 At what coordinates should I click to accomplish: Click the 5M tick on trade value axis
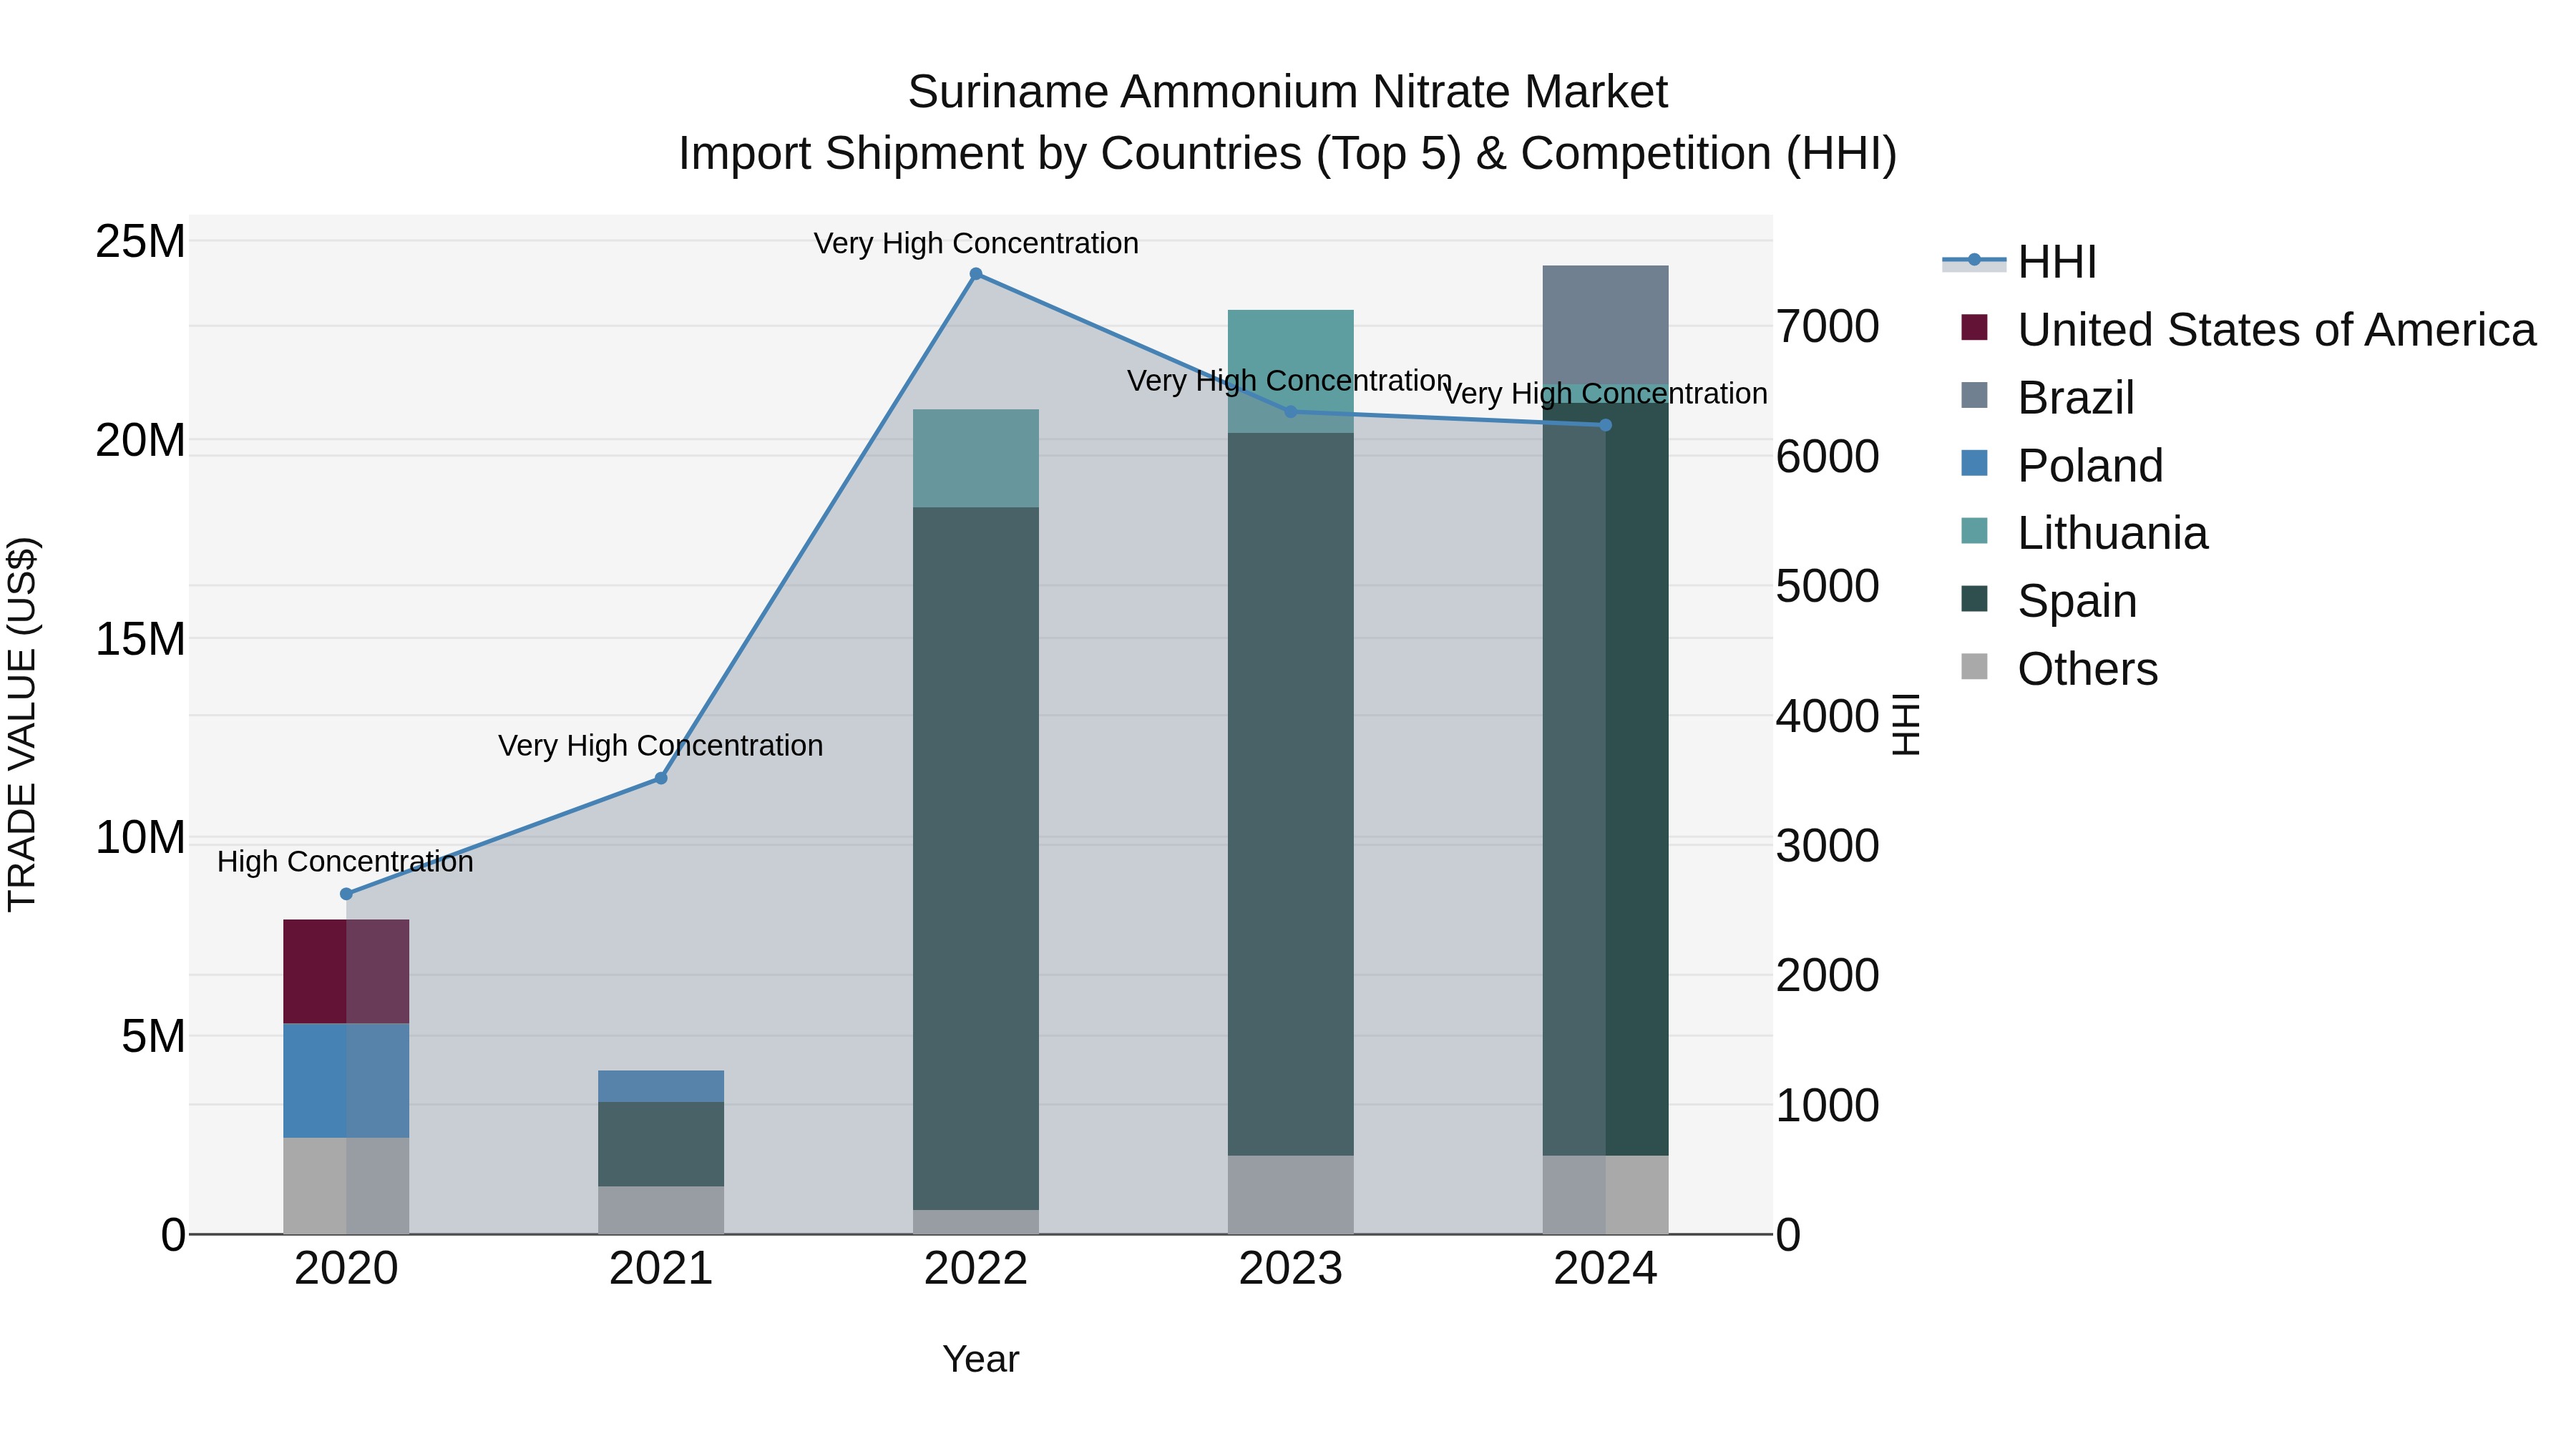pyautogui.click(x=154, y=1036)
